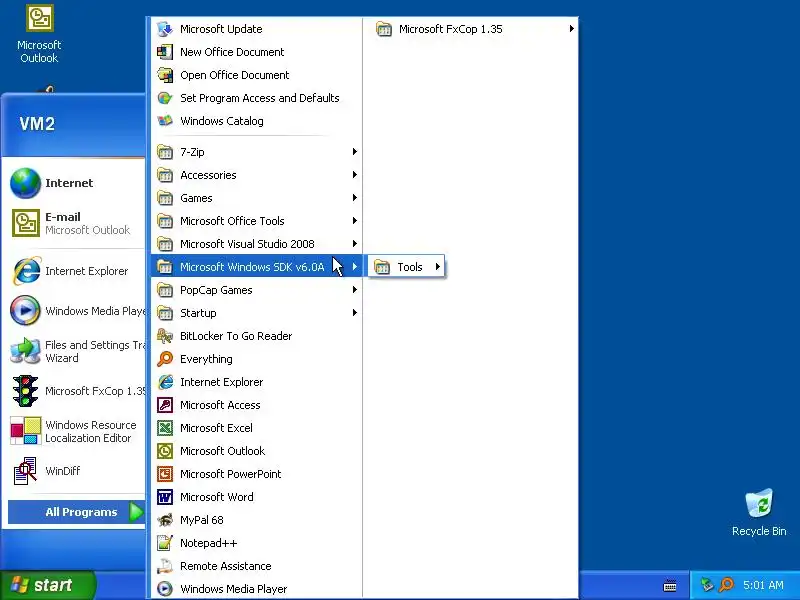The image size is (800, 600).
Task: Select the 7-Zip folder label
Action: tap(192, 152)
